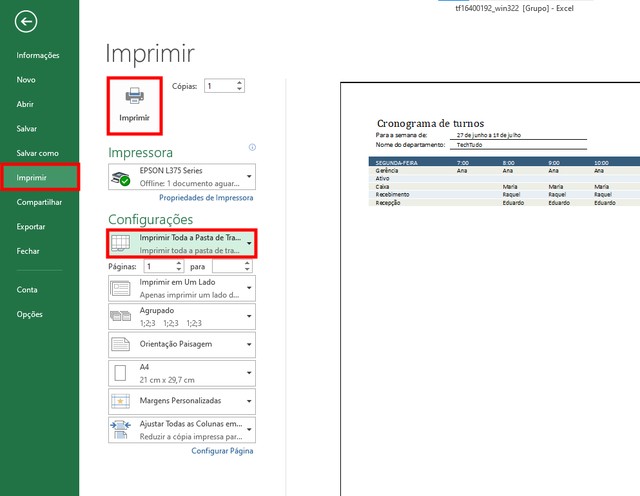Click the Recepção row label in preview

[x=388, y=202]
